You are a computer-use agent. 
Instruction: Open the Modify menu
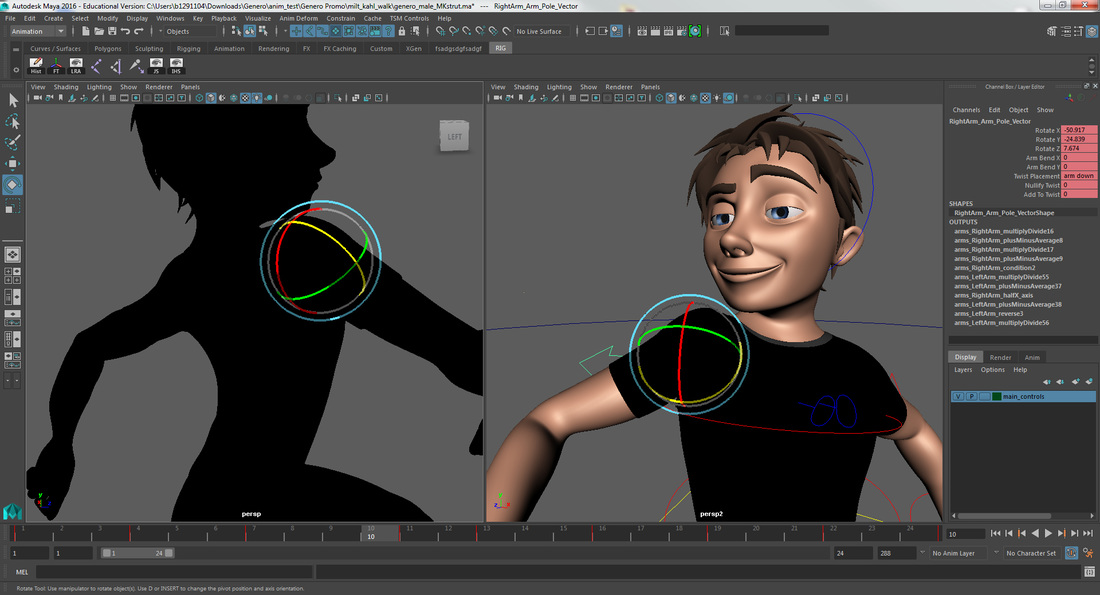[x=108, y=17]
